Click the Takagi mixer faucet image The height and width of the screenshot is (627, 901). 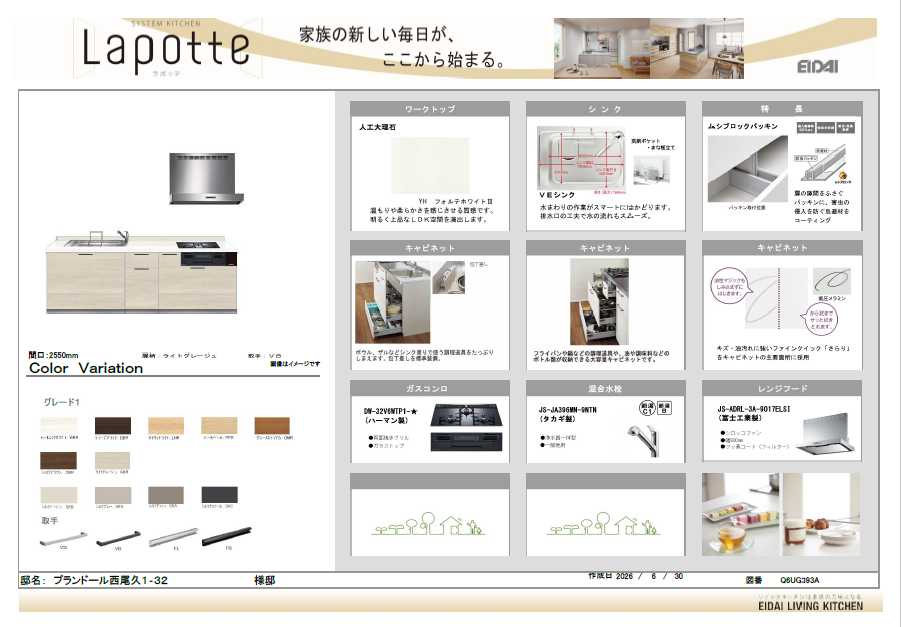(641, 438)
